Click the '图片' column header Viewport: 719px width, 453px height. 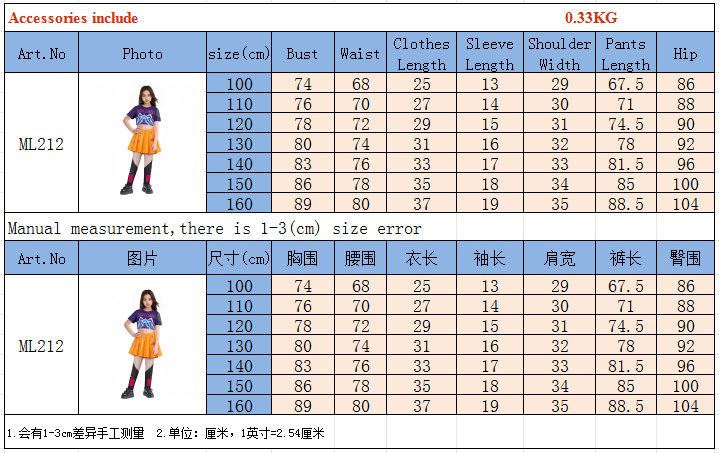tap(142, 259)
